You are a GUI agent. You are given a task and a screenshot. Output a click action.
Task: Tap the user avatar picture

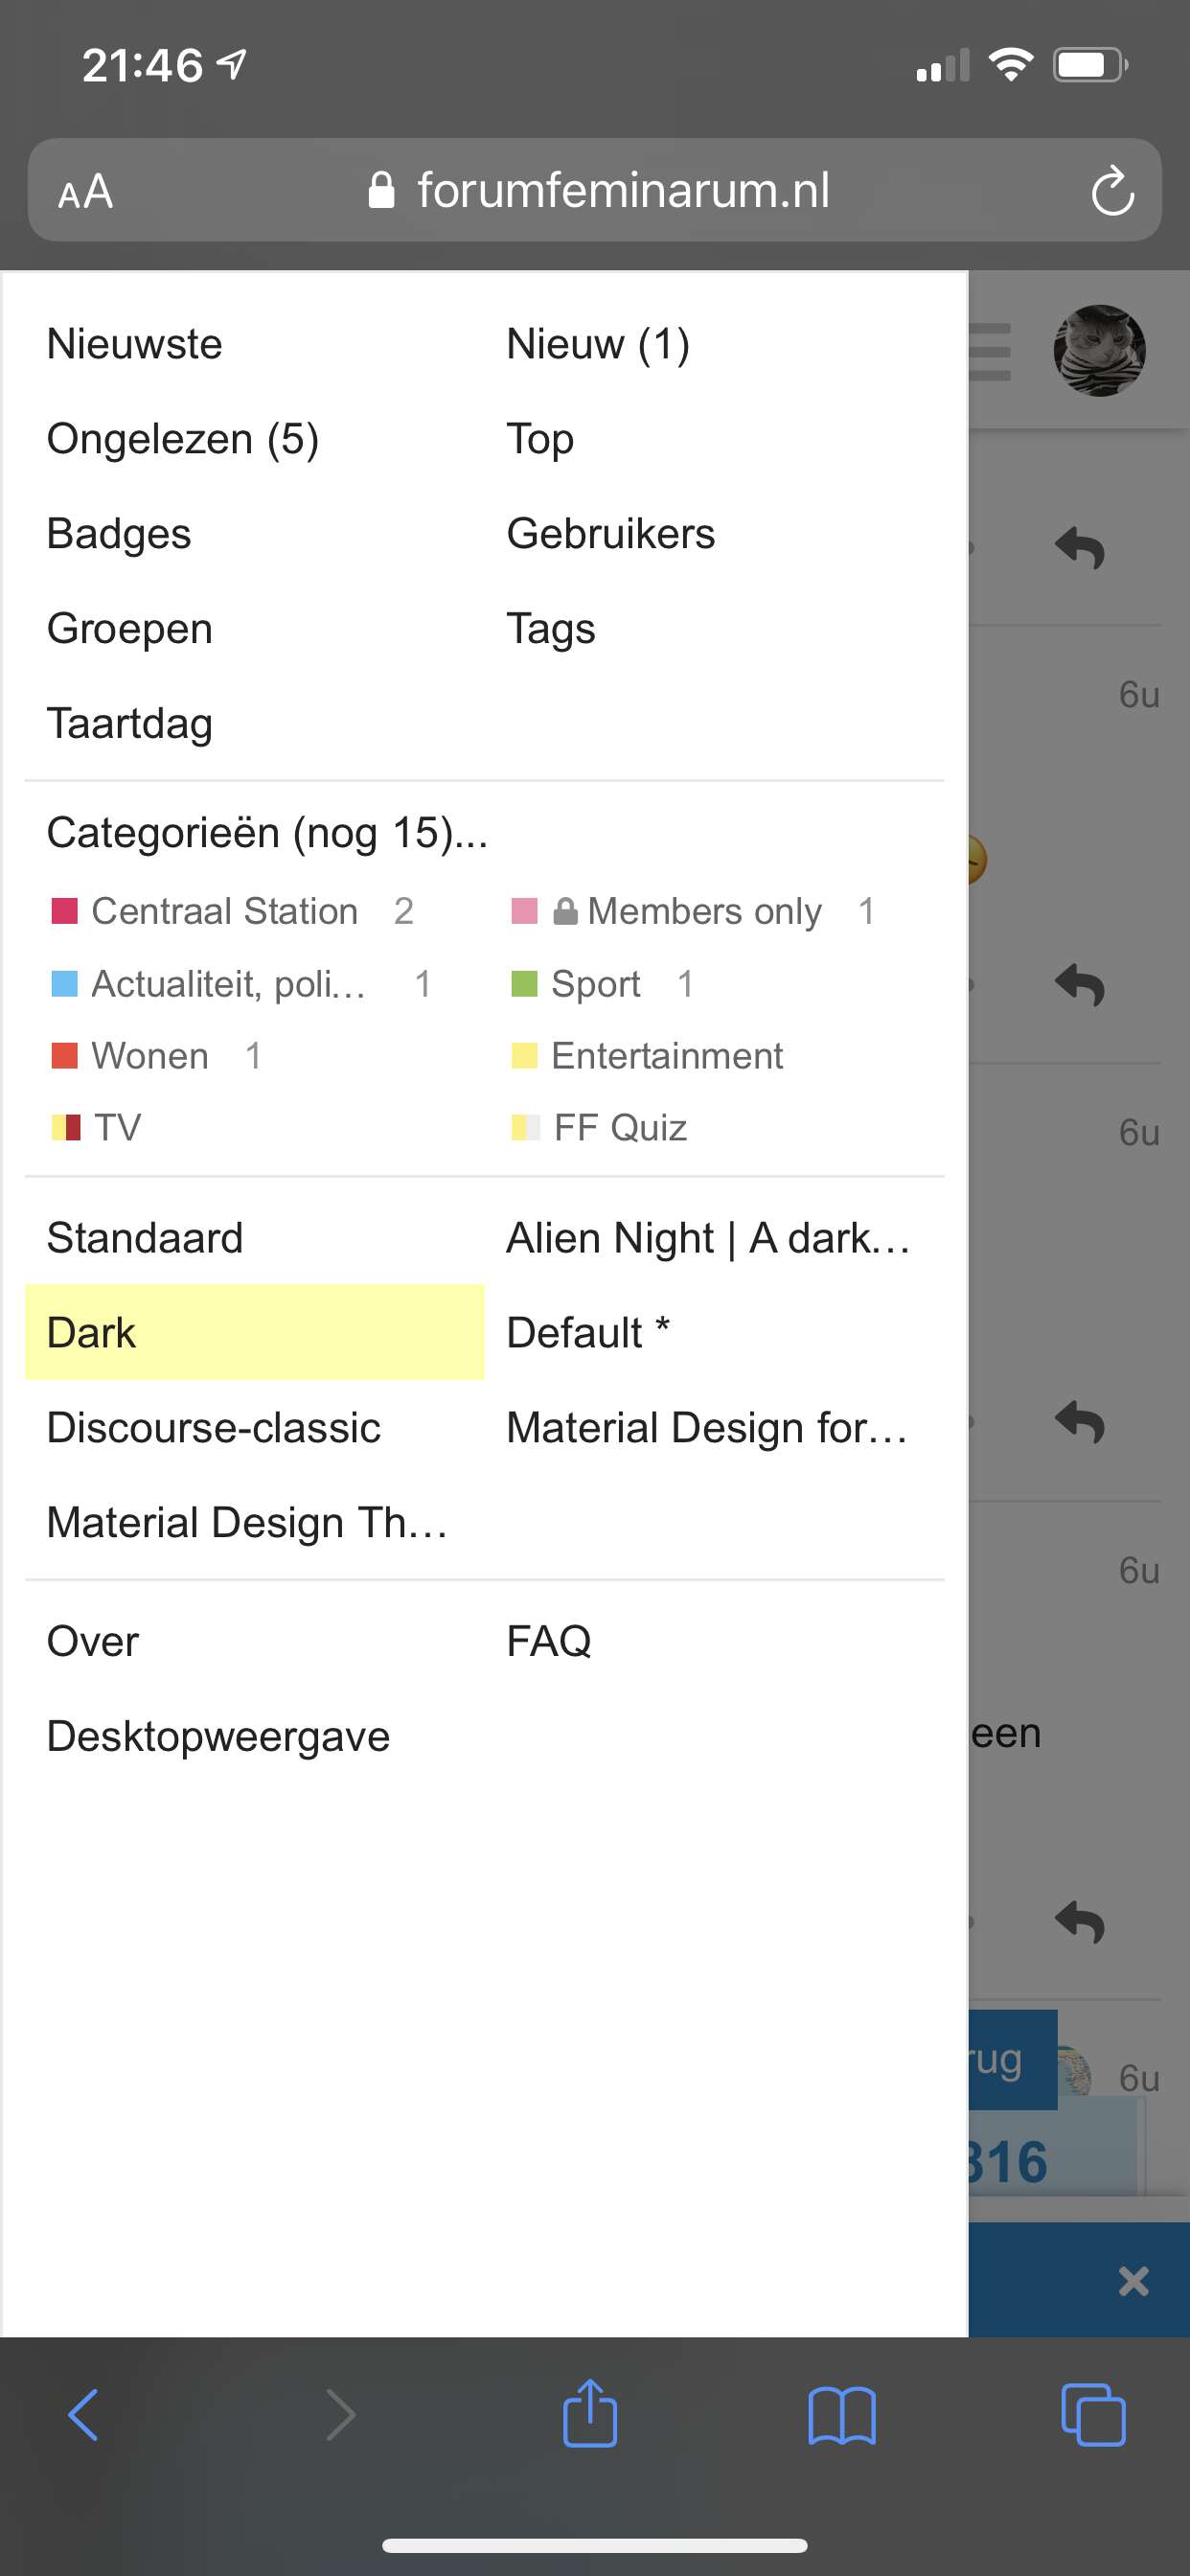coord(1099,351)
